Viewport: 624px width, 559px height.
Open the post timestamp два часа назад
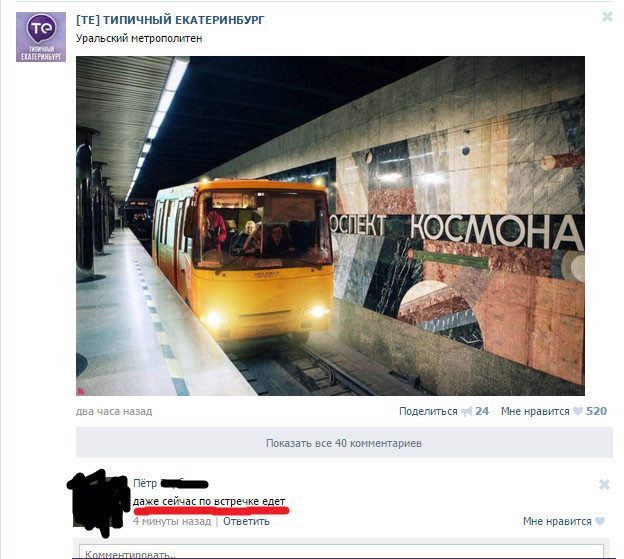click(x=114, y=411)
